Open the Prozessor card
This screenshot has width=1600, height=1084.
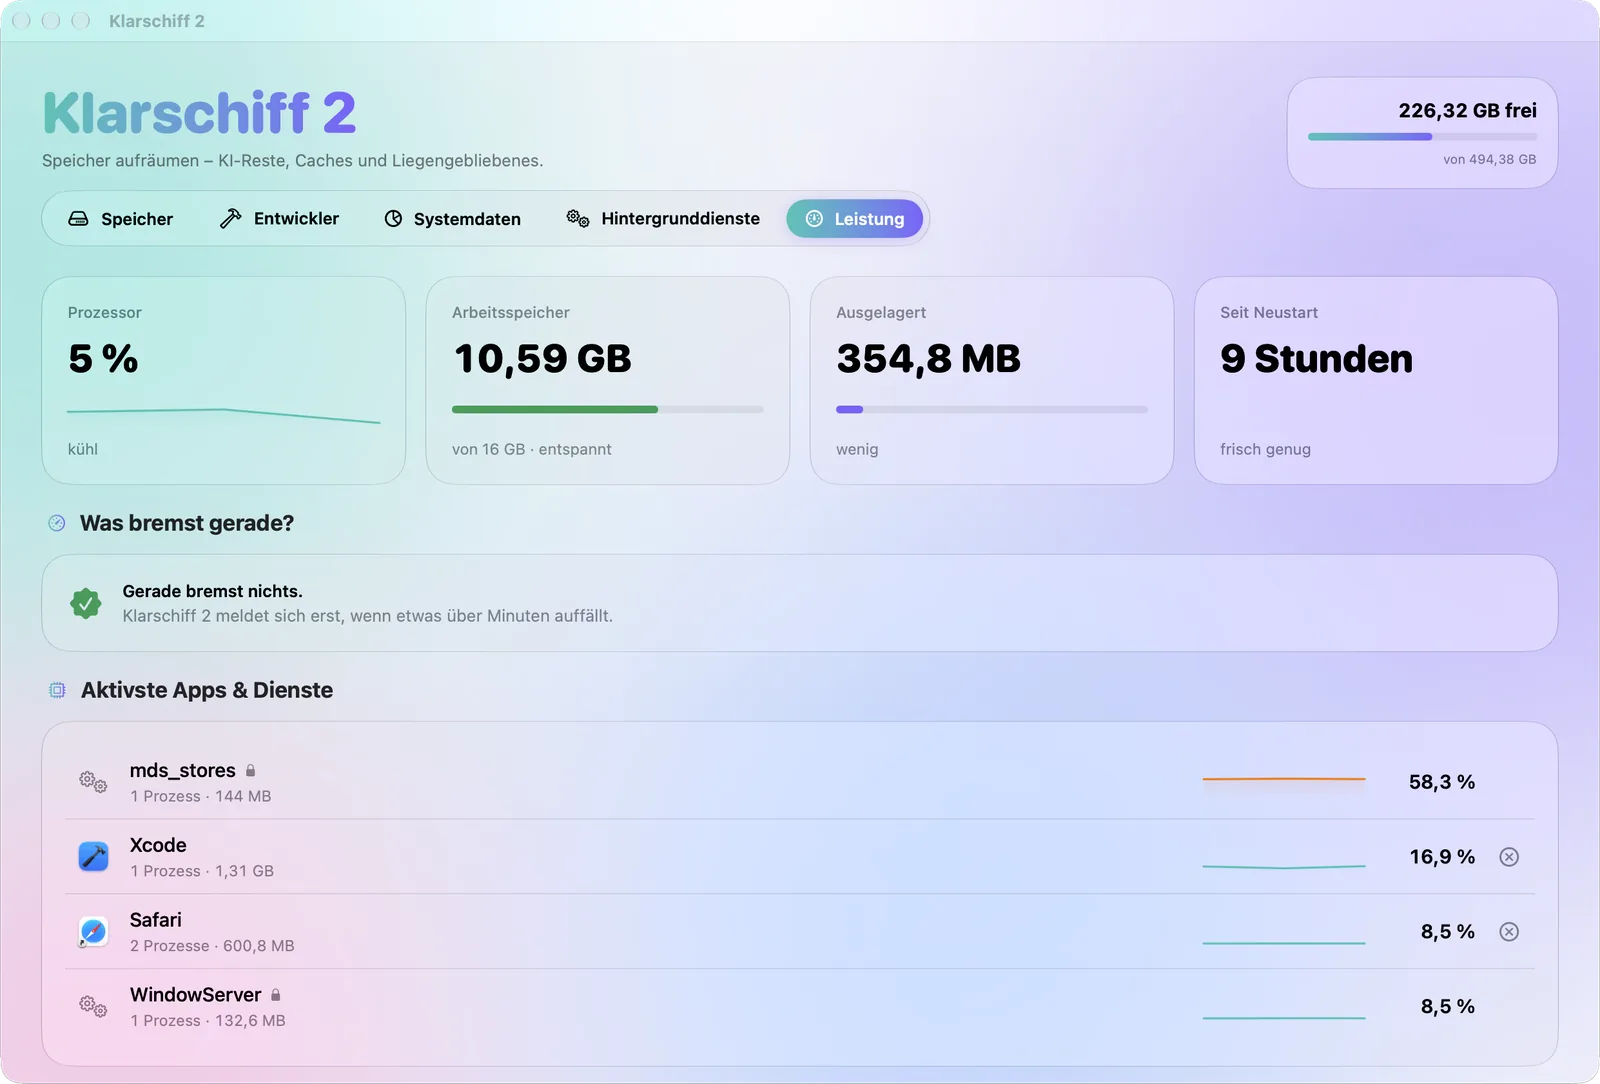click(x=224, y=381)
